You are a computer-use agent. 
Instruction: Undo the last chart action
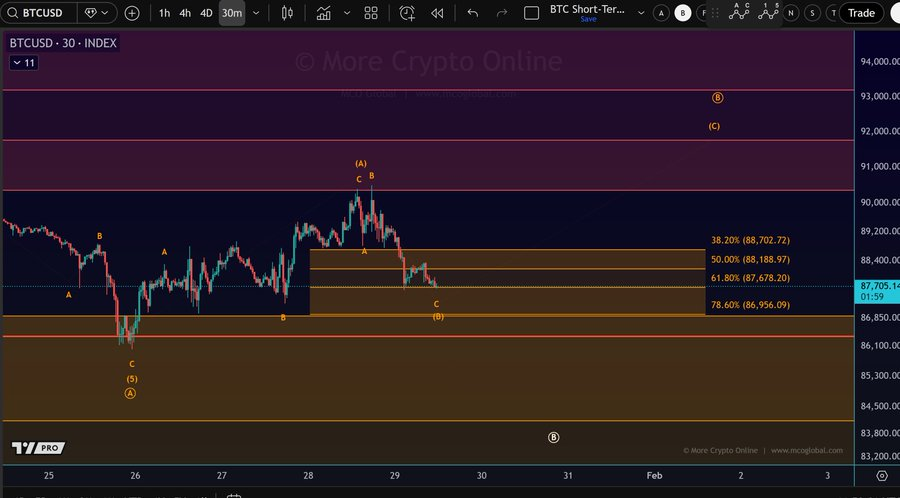pyautogui.click(x=473, y=13)
